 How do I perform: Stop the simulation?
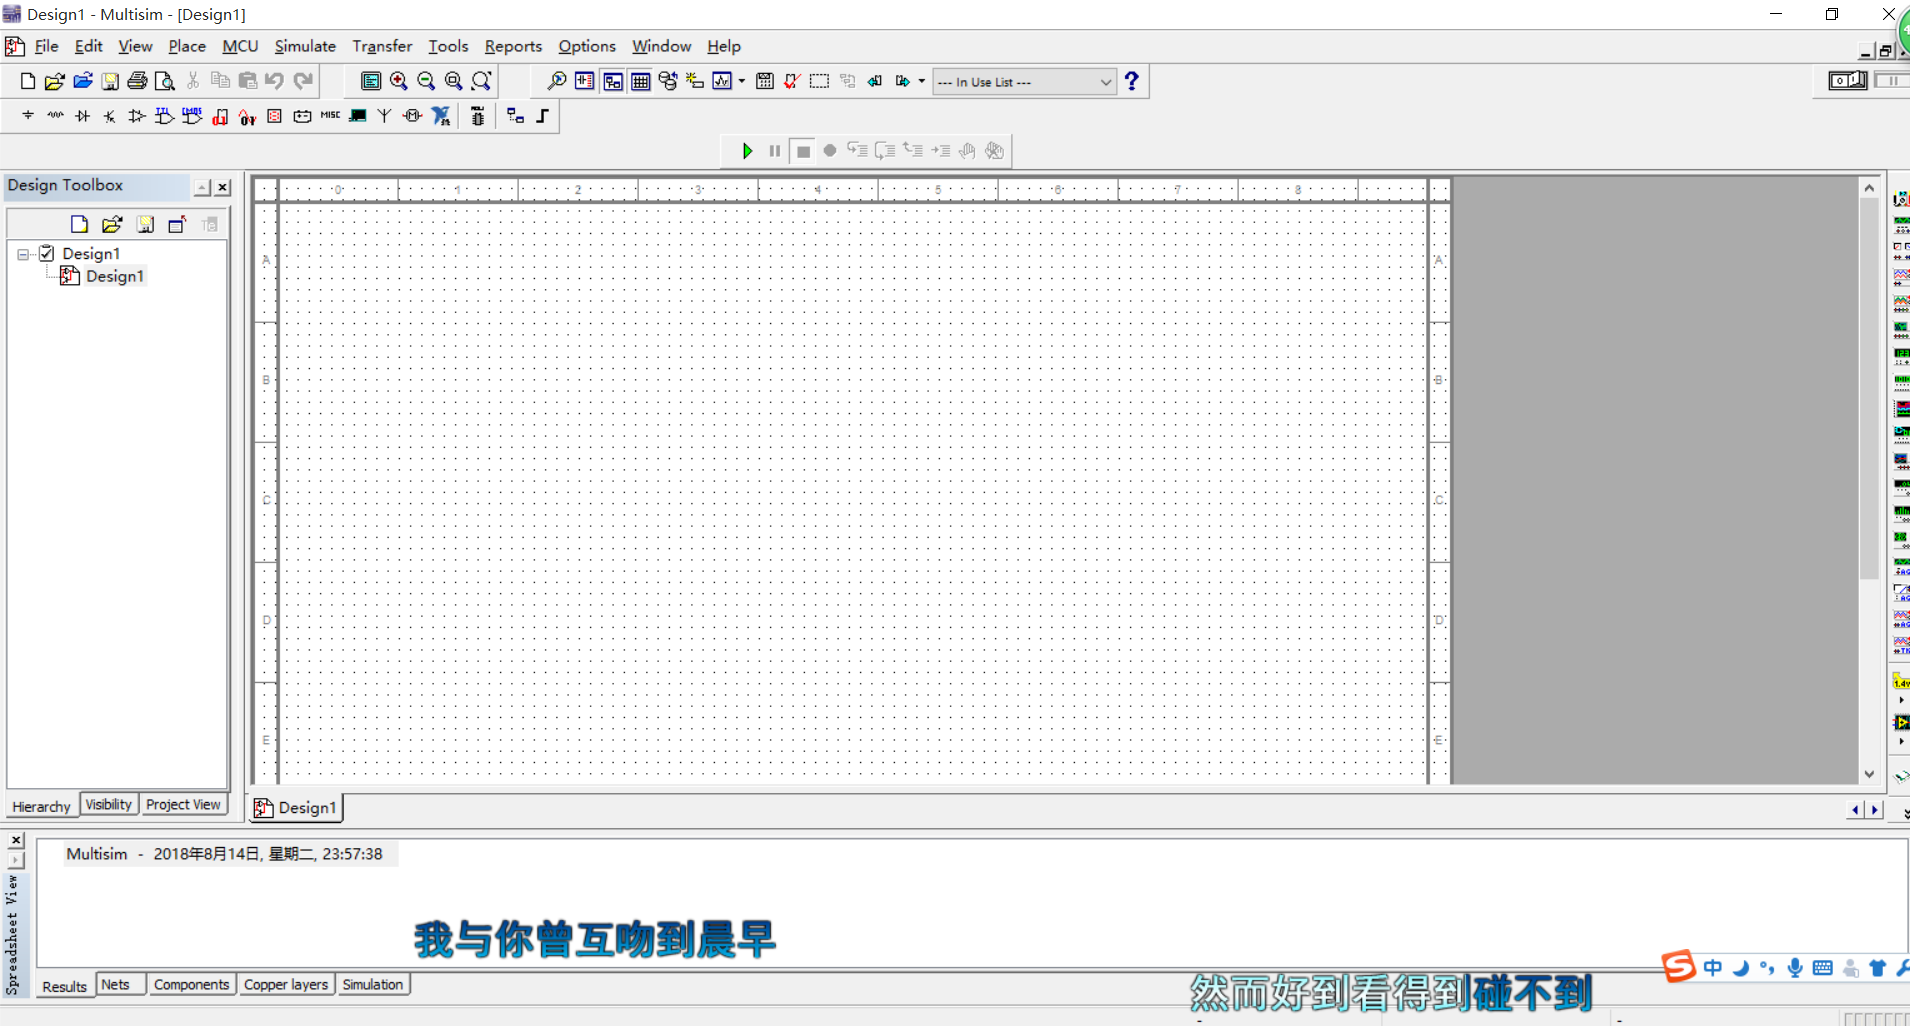802,151
